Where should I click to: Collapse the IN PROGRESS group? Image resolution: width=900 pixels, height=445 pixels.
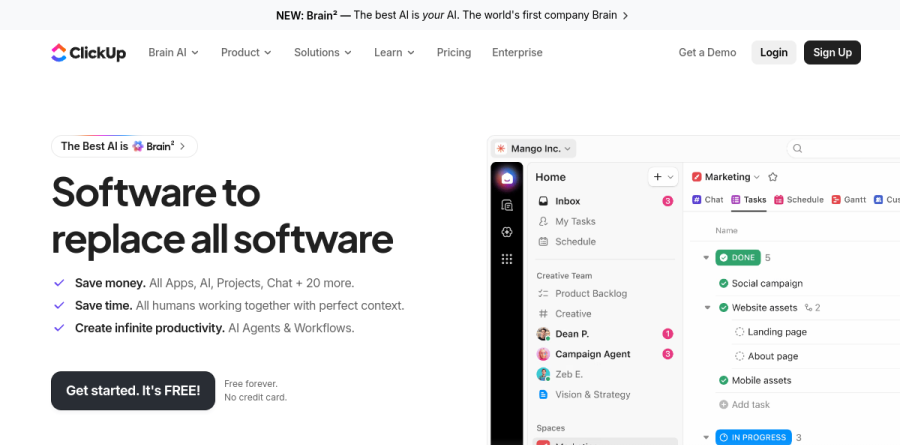coord(706,438)
